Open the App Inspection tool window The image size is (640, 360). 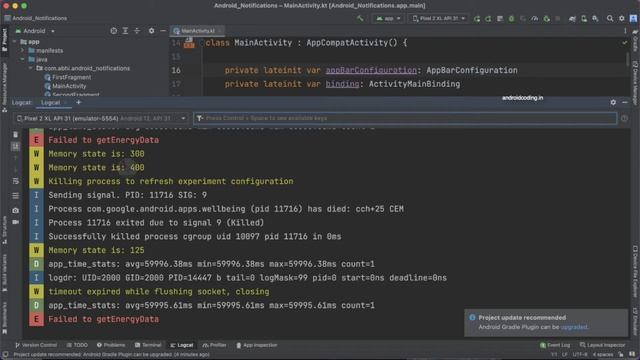pos(257,345)
